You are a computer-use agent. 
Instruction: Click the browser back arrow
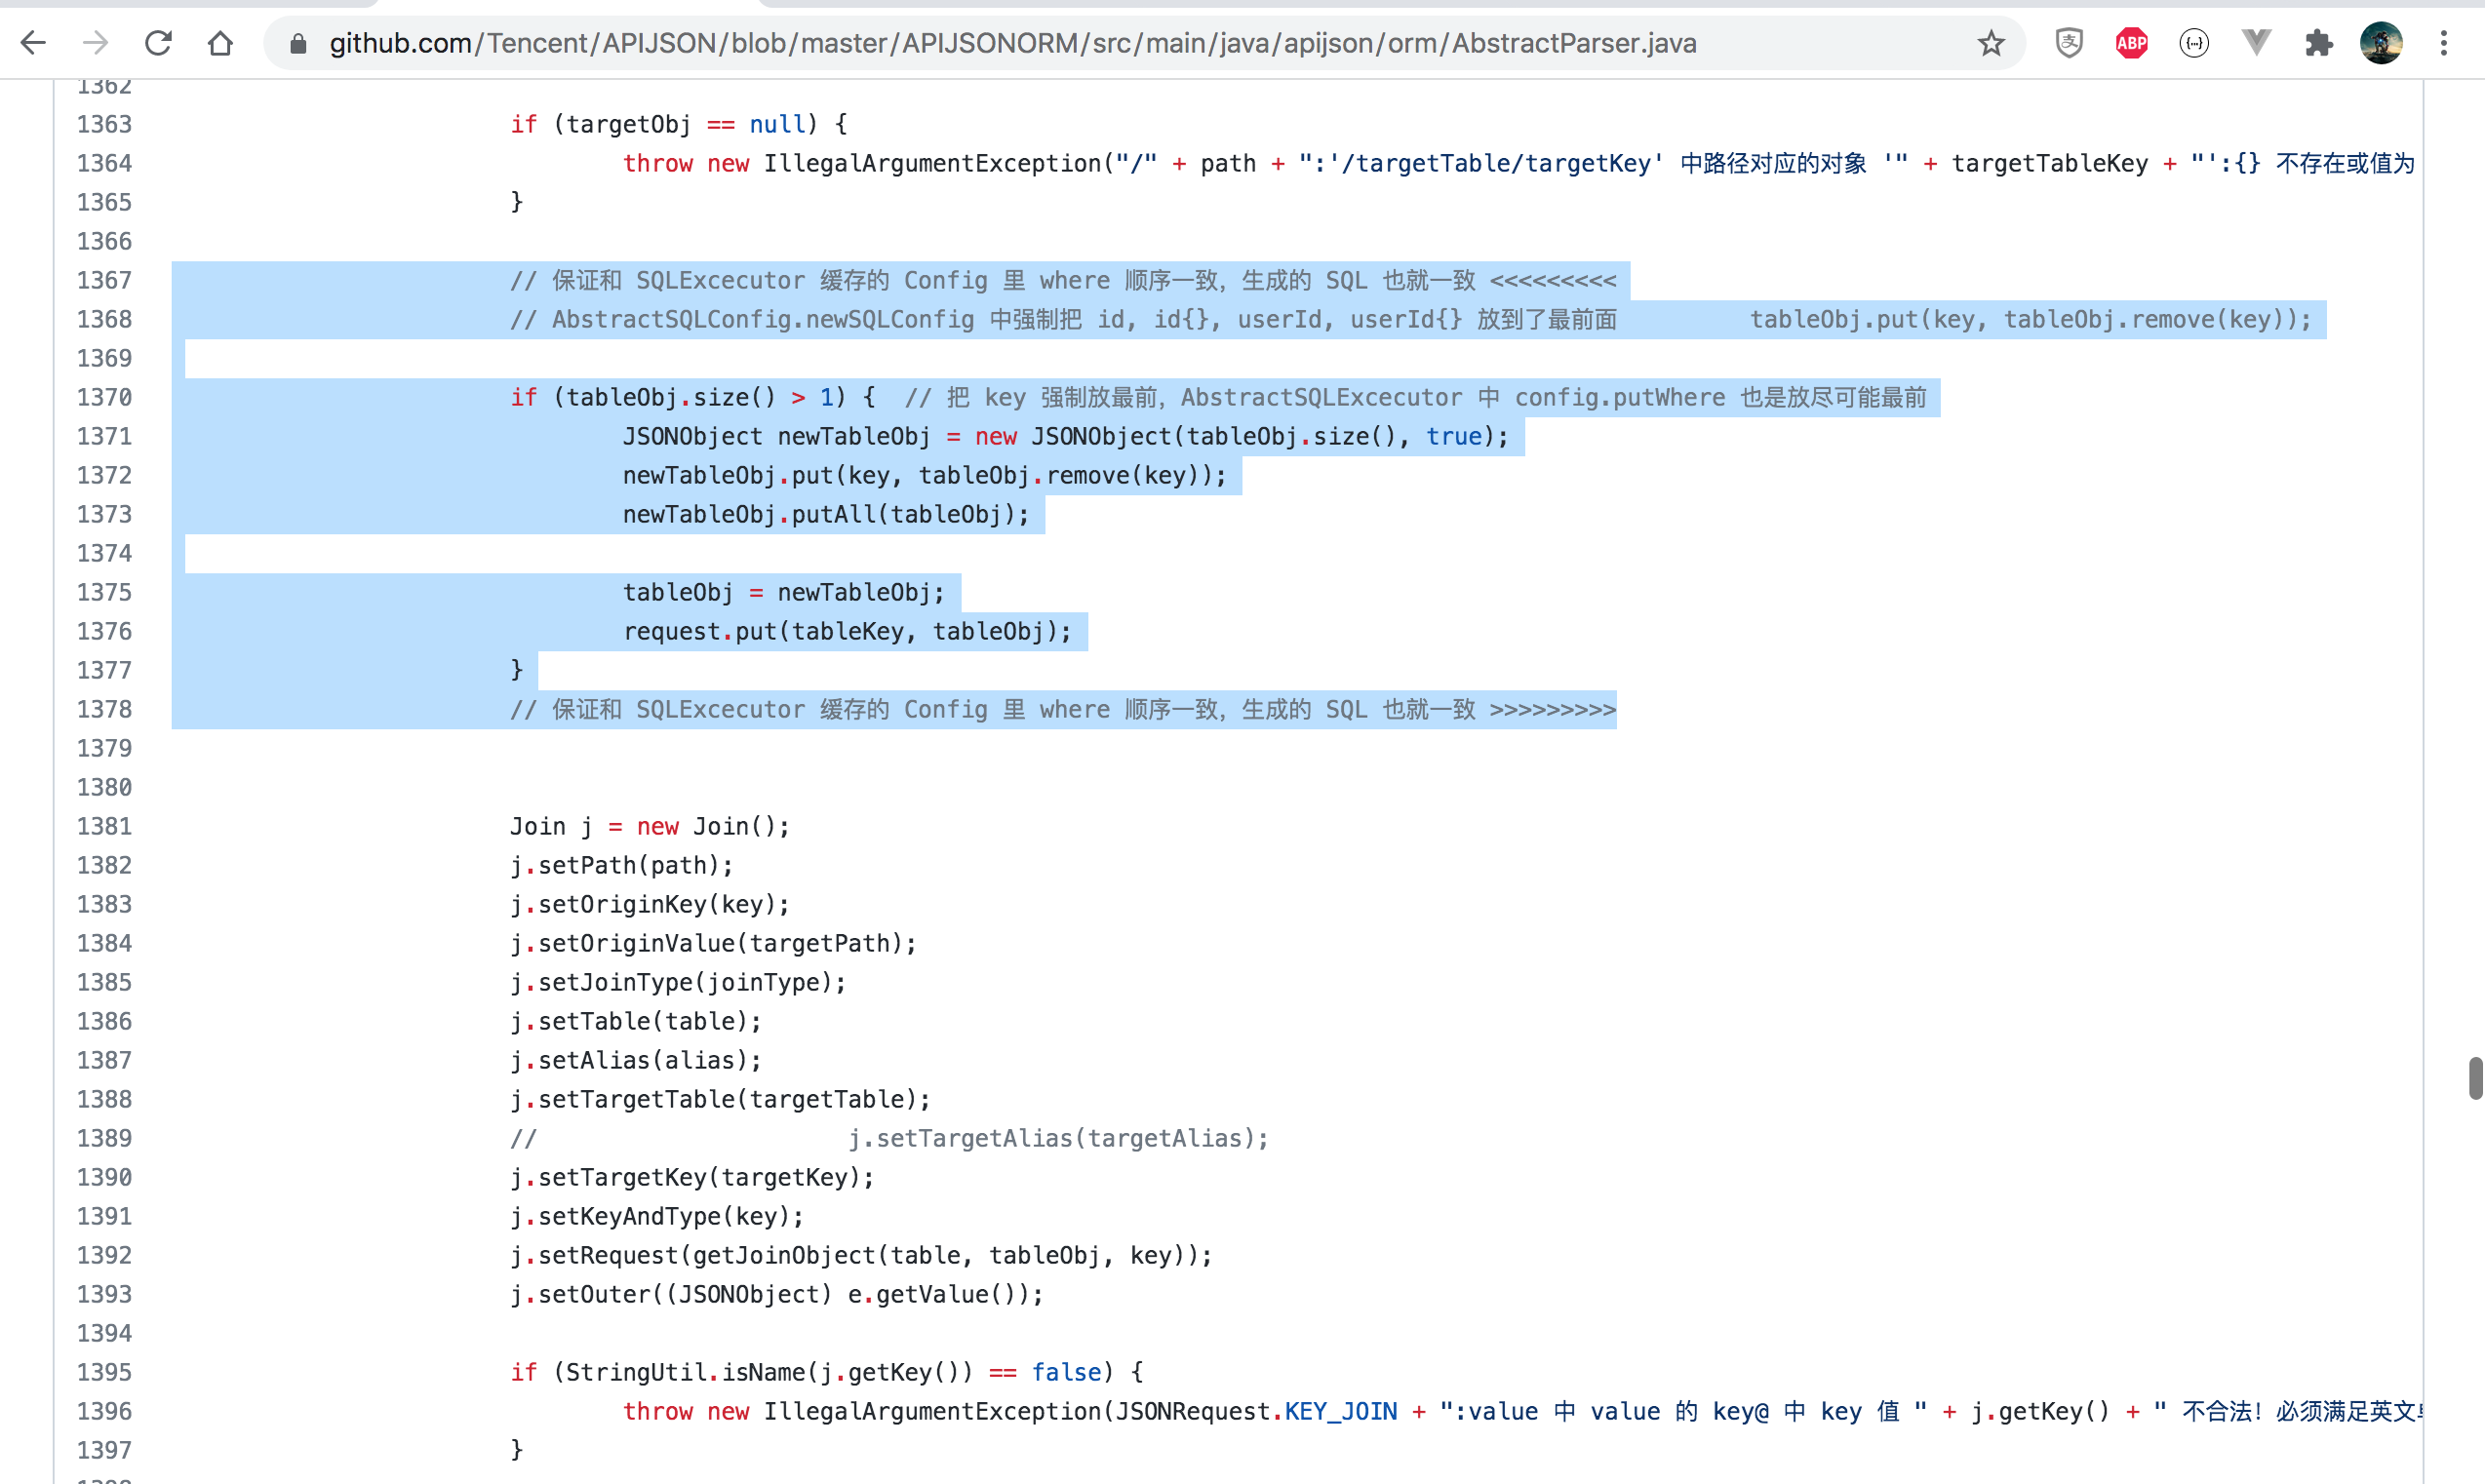click(33, 43)
